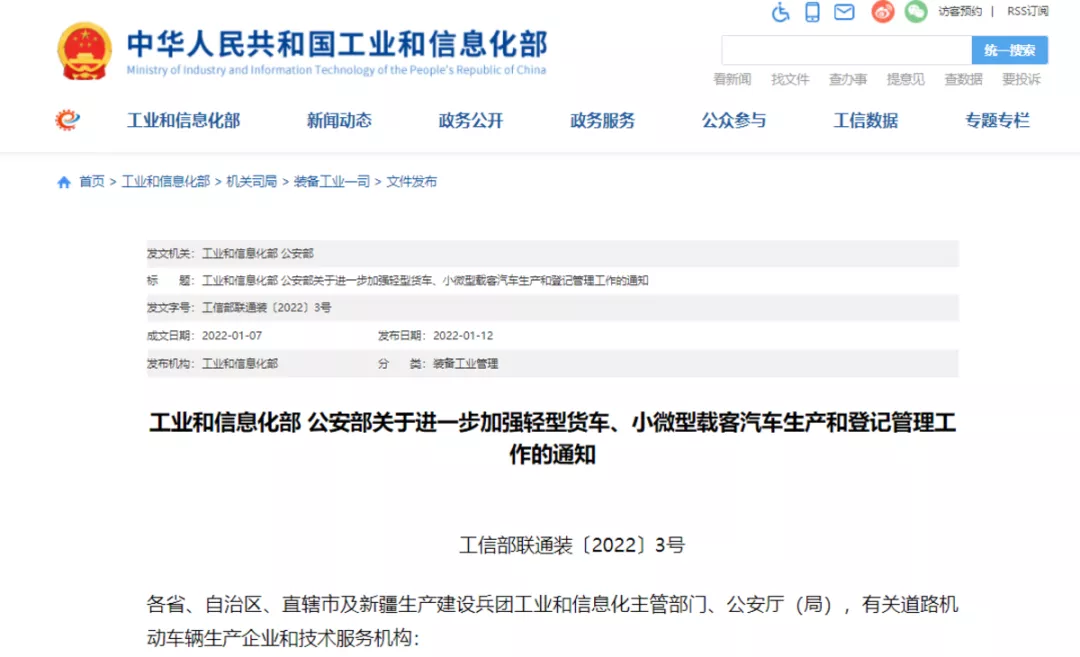Open 工信数据 navigation menu
Screen dimensions: 1080x657
866,121
